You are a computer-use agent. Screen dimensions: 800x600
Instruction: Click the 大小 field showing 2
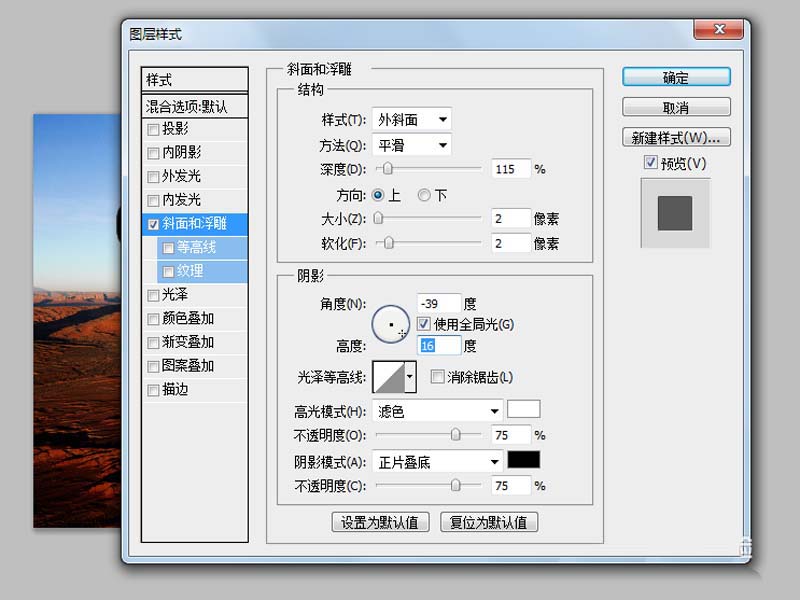pyautogui.click(x=511, y=219)
